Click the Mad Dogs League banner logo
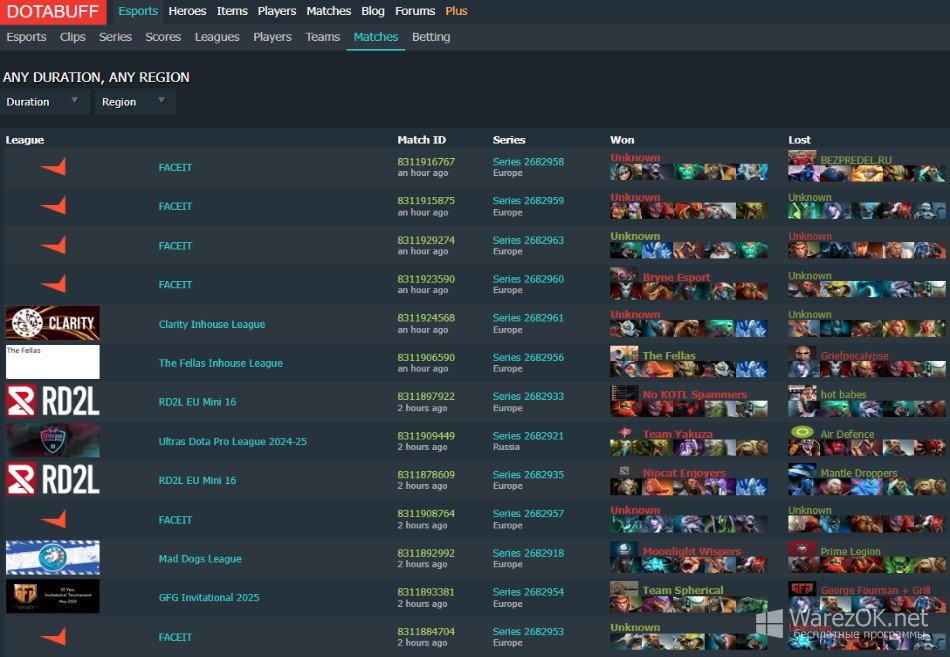The width and height of the screenshot is (950, 657). pos(53,558)
